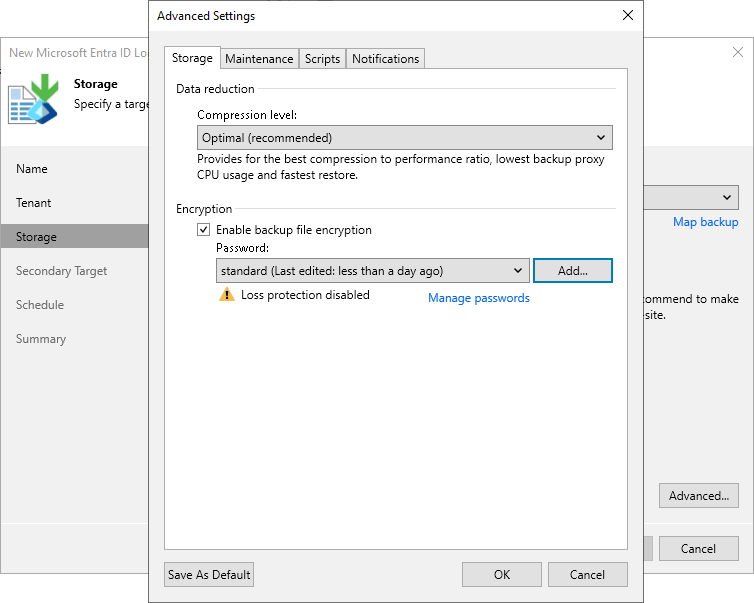Confirm Advanced Settings with OK
754x603 pixels.
501,574
